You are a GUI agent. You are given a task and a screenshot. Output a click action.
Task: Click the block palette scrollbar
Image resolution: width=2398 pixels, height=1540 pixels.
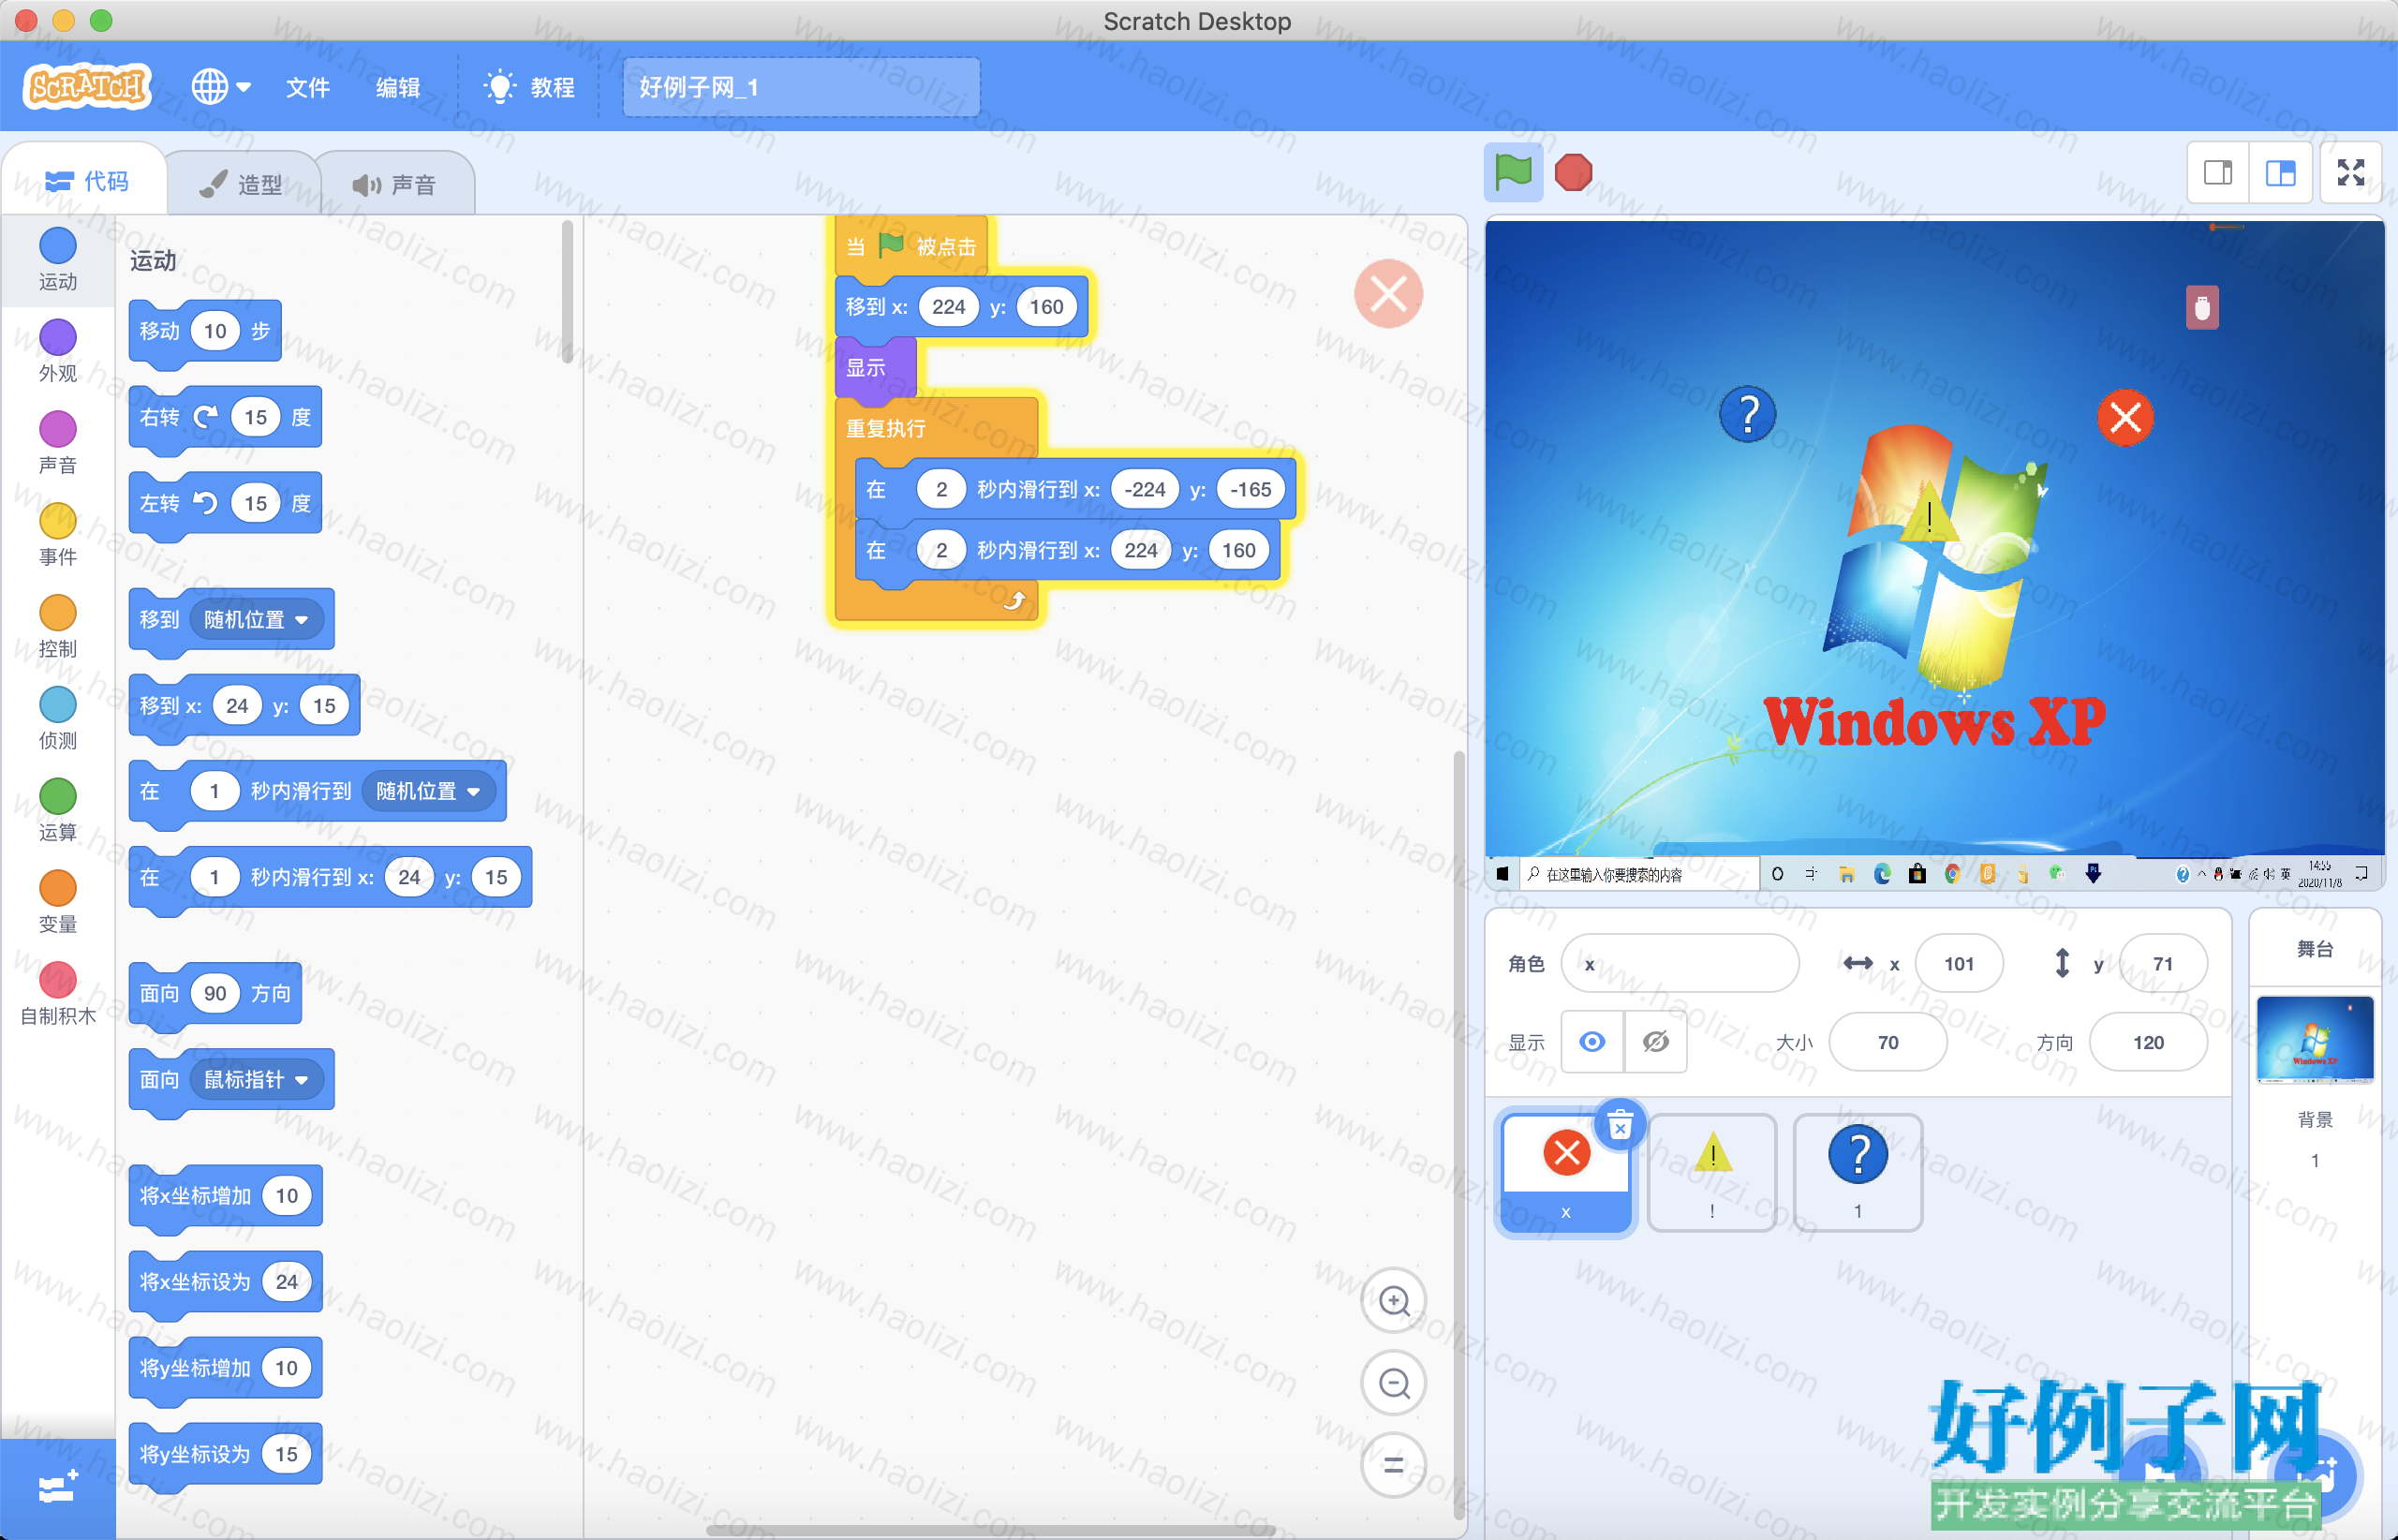[x=567, y=292]
